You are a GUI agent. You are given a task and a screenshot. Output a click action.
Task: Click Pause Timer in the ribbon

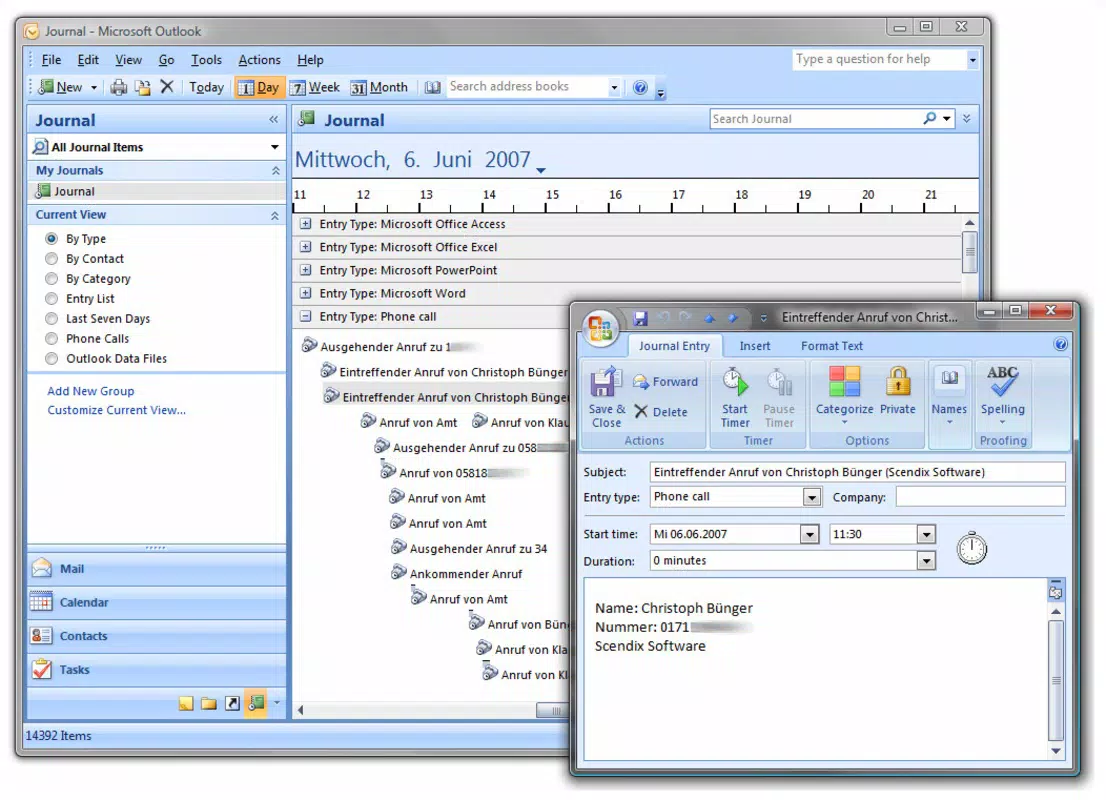779,397
